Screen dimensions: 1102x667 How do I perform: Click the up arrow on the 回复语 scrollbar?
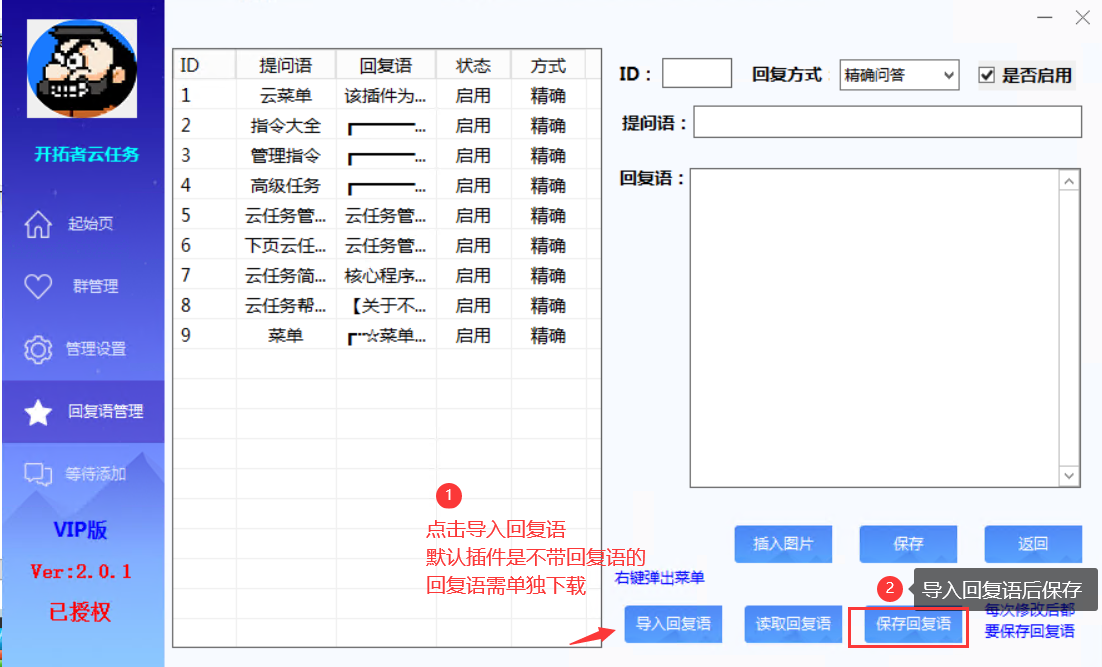click(x=1070, y=180)
